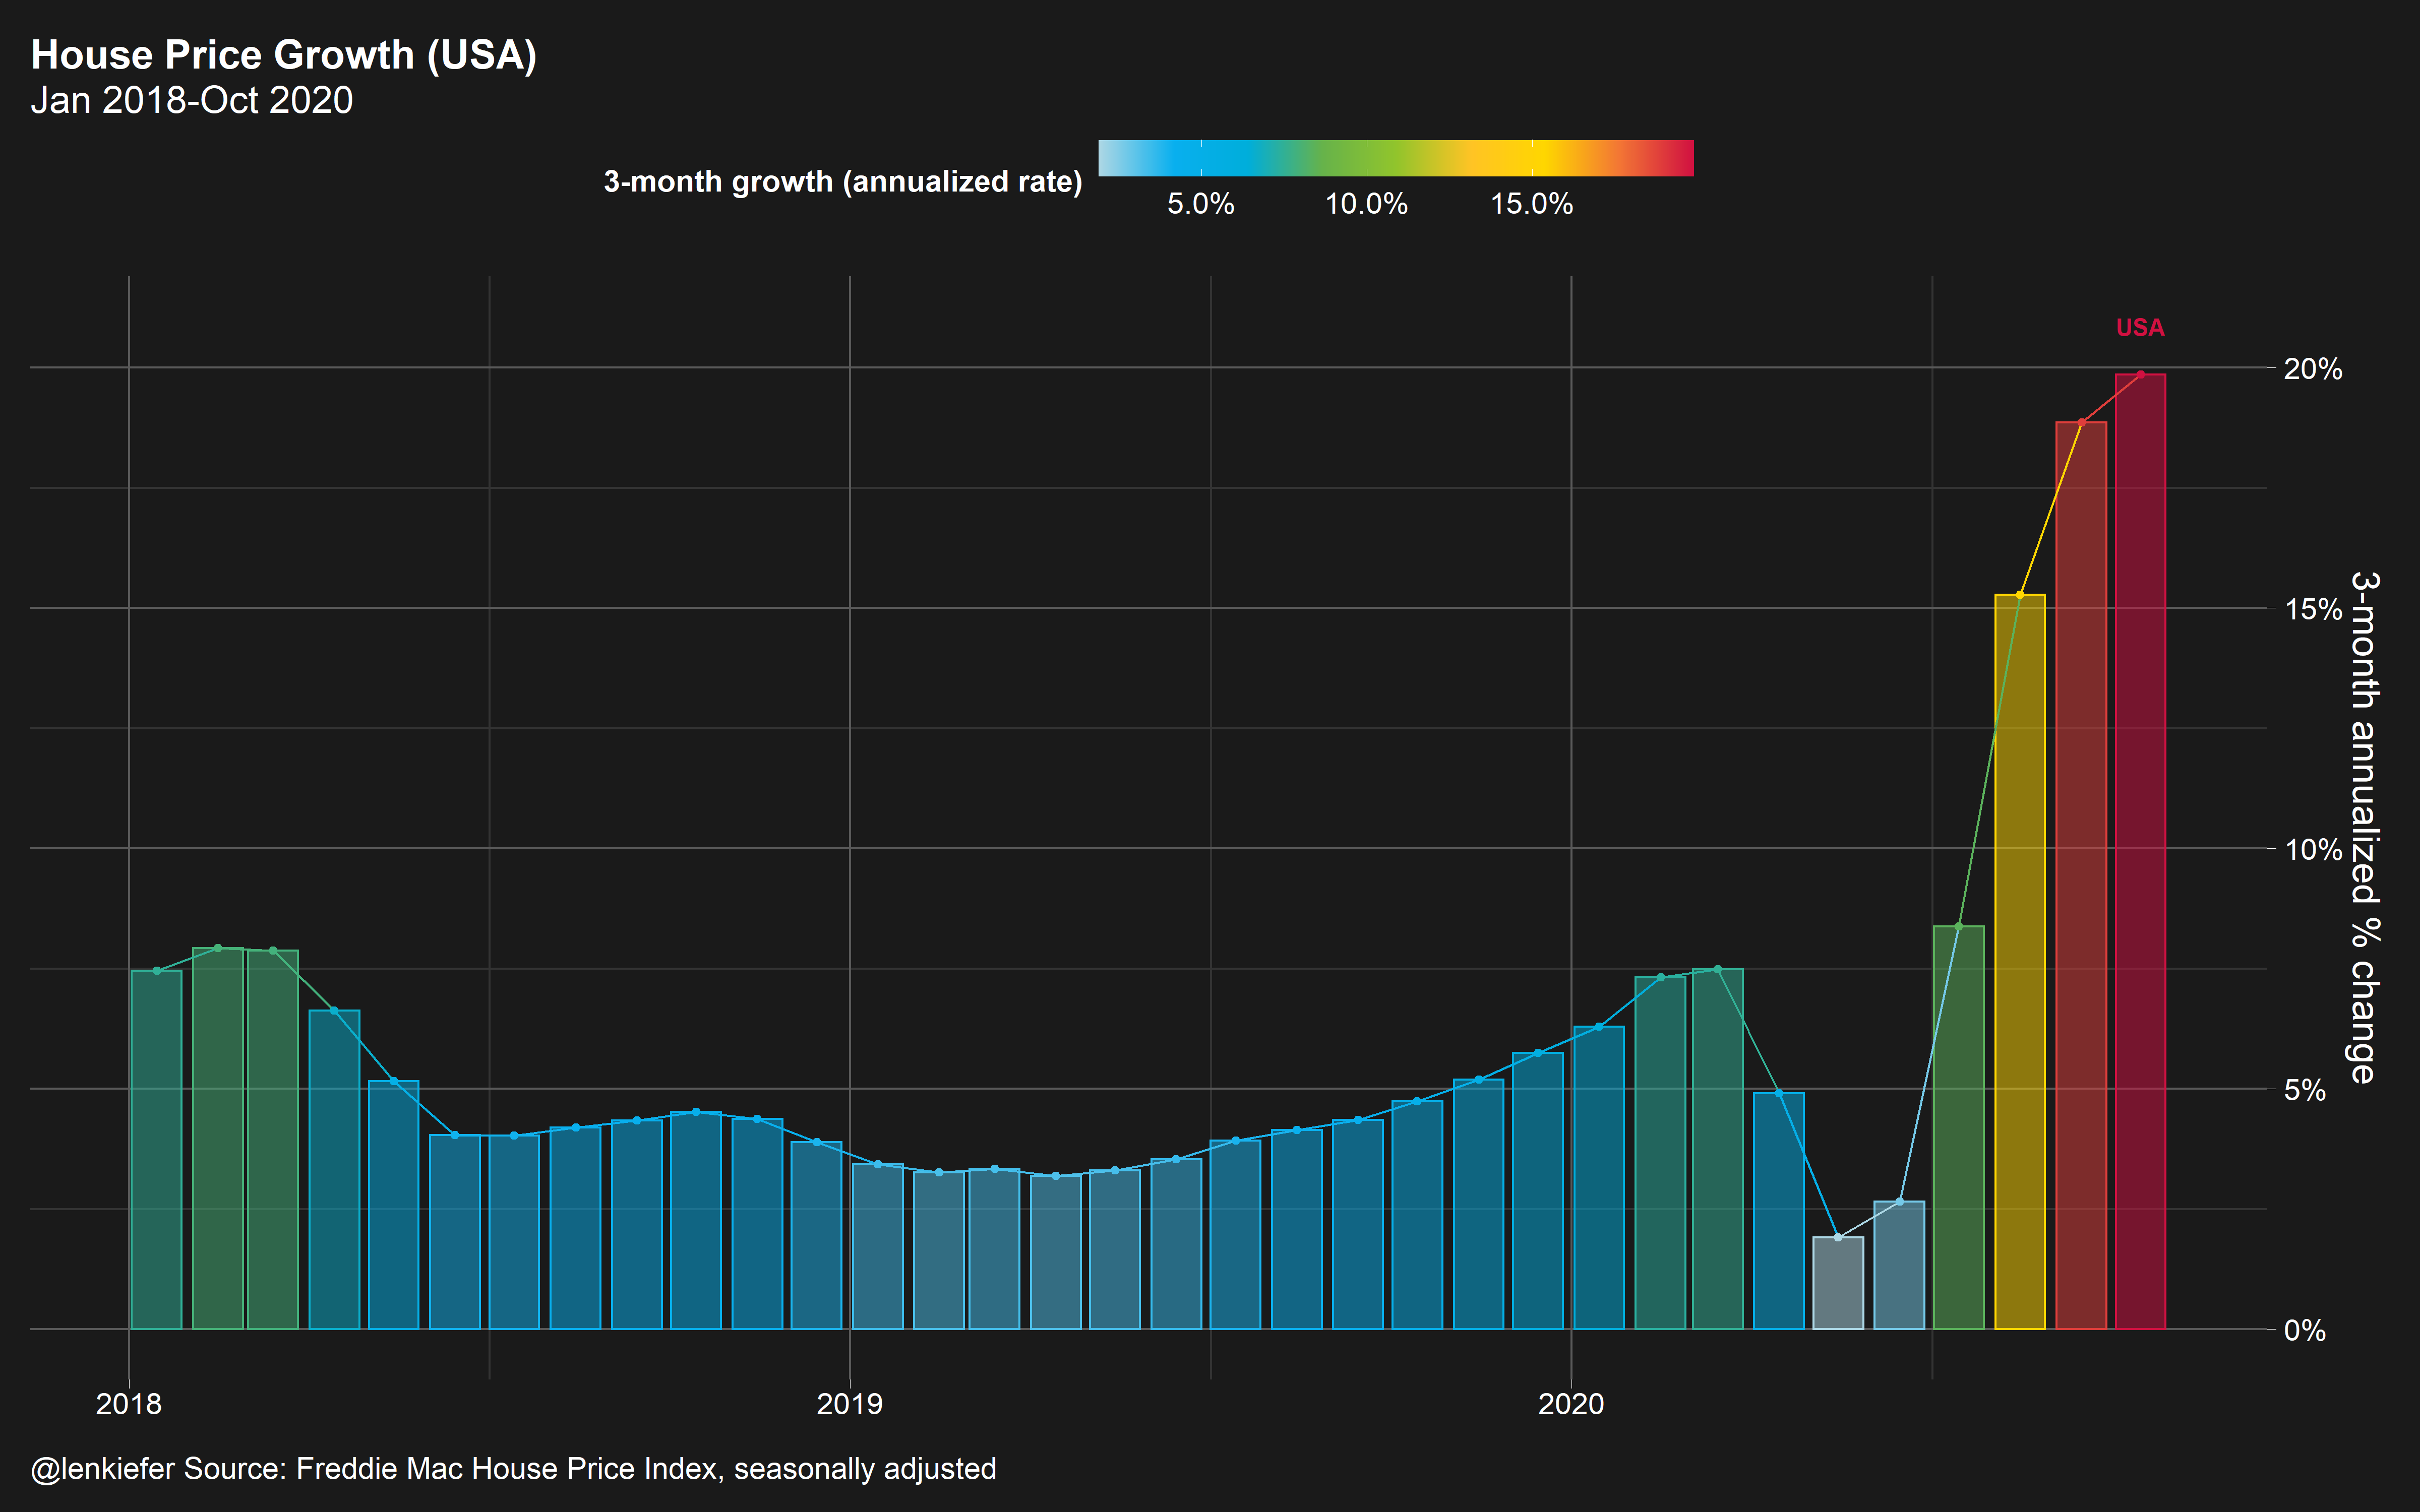The width and height of the screenshot is (2420, 1512).
Task: Click the '@lenkiefer Source: Freddie Mac' caption
Action: click(x=513, y=1468)
